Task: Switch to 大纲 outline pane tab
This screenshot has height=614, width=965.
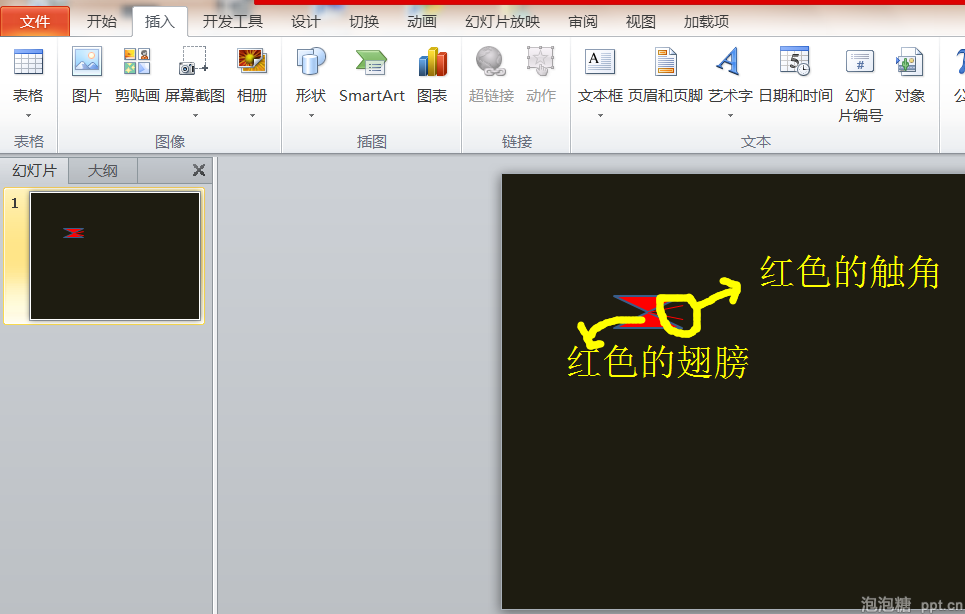Action: click(102, 171)
